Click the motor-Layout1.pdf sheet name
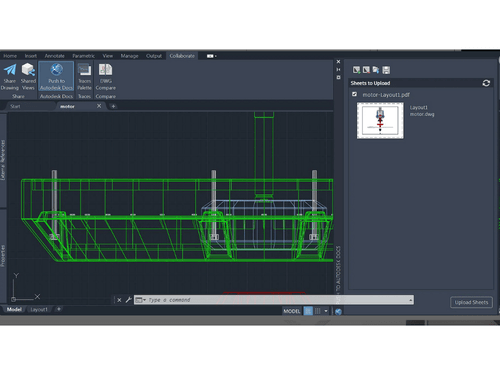 pos(386,95)
